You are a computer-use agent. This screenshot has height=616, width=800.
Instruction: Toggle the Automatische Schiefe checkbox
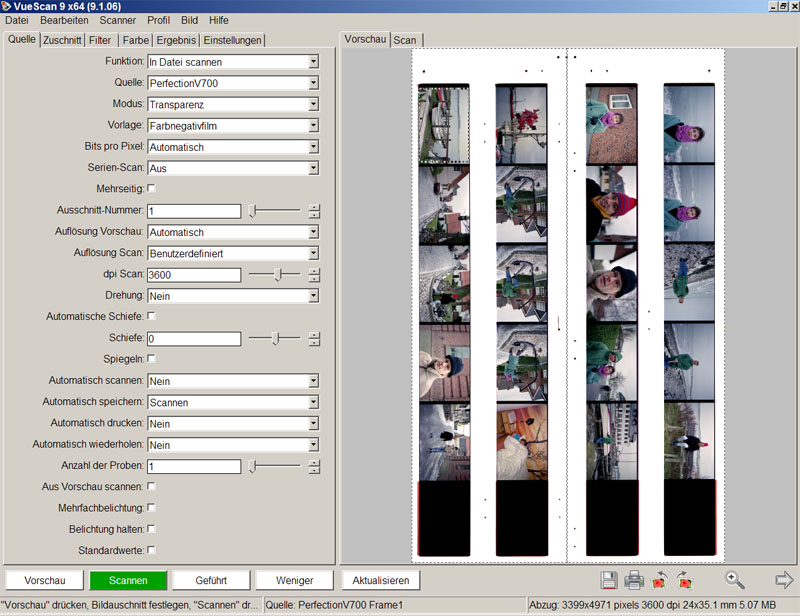(151, 316)
